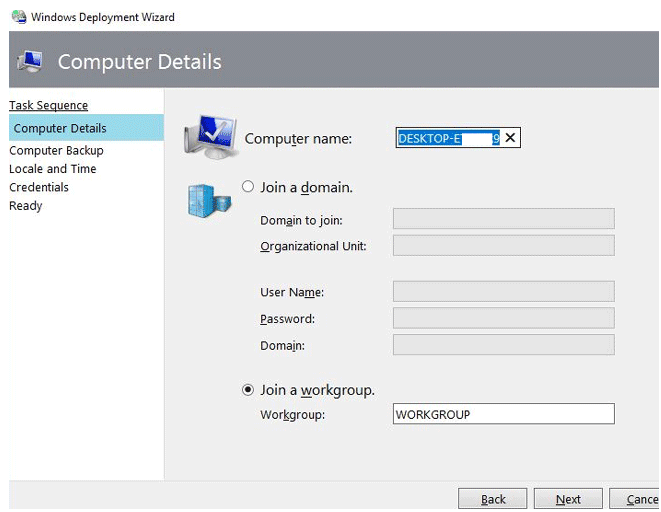Click the Organizational Unit label
Screen dimensions: 661x512
313,246
